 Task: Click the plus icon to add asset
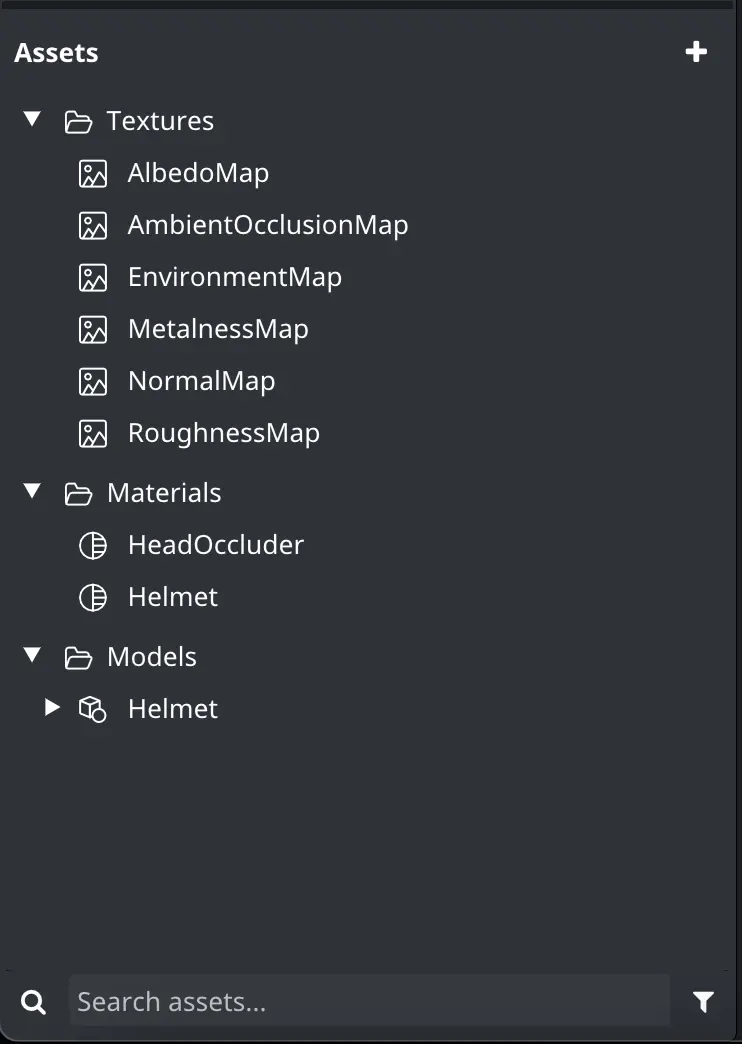pos(696,52)
